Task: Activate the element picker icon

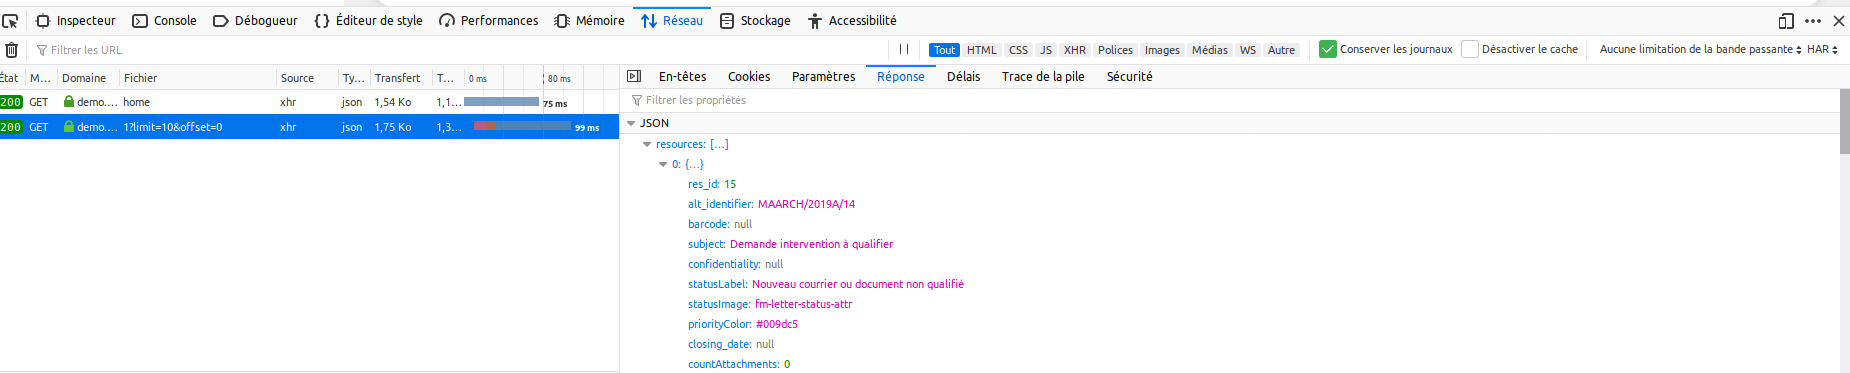Action: [x=10, y=20]
